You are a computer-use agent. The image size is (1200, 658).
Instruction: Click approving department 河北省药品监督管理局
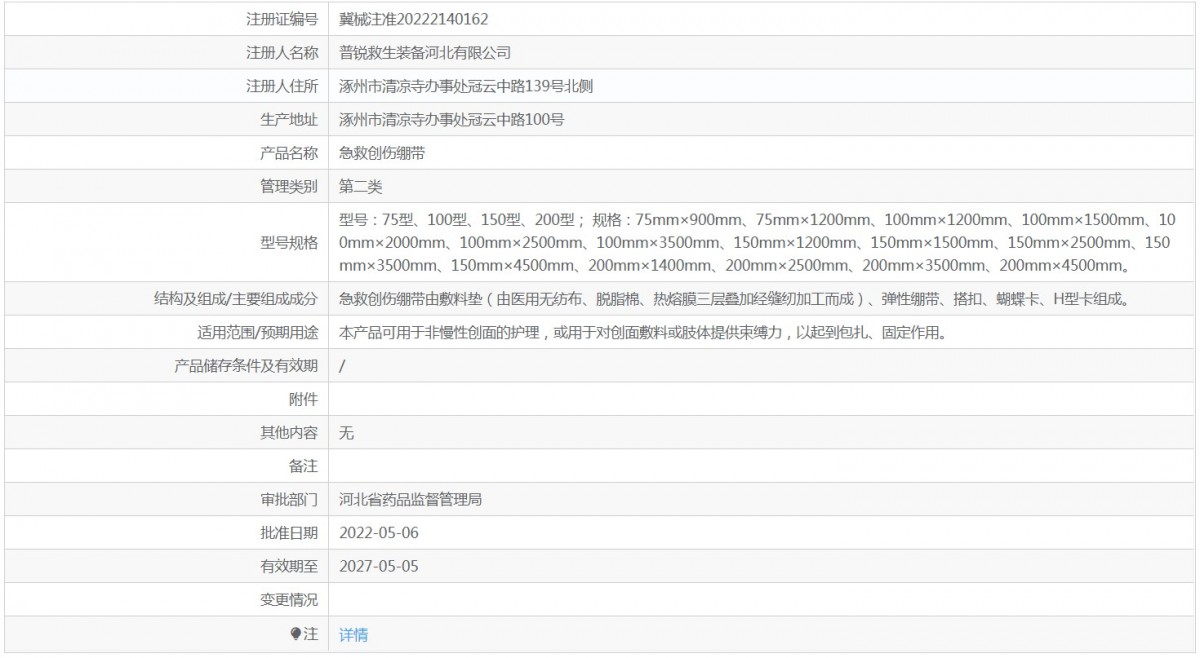tap(411, 498)
